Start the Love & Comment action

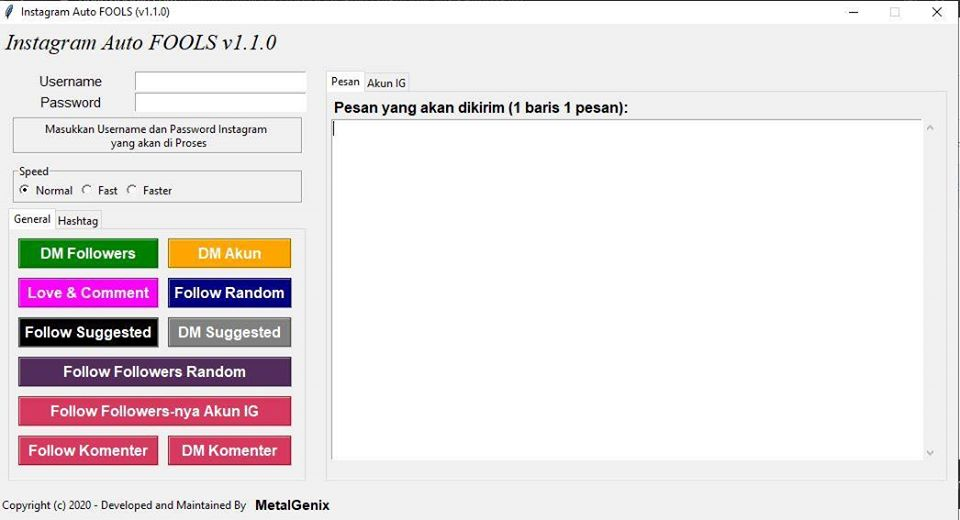click(88, 293)
